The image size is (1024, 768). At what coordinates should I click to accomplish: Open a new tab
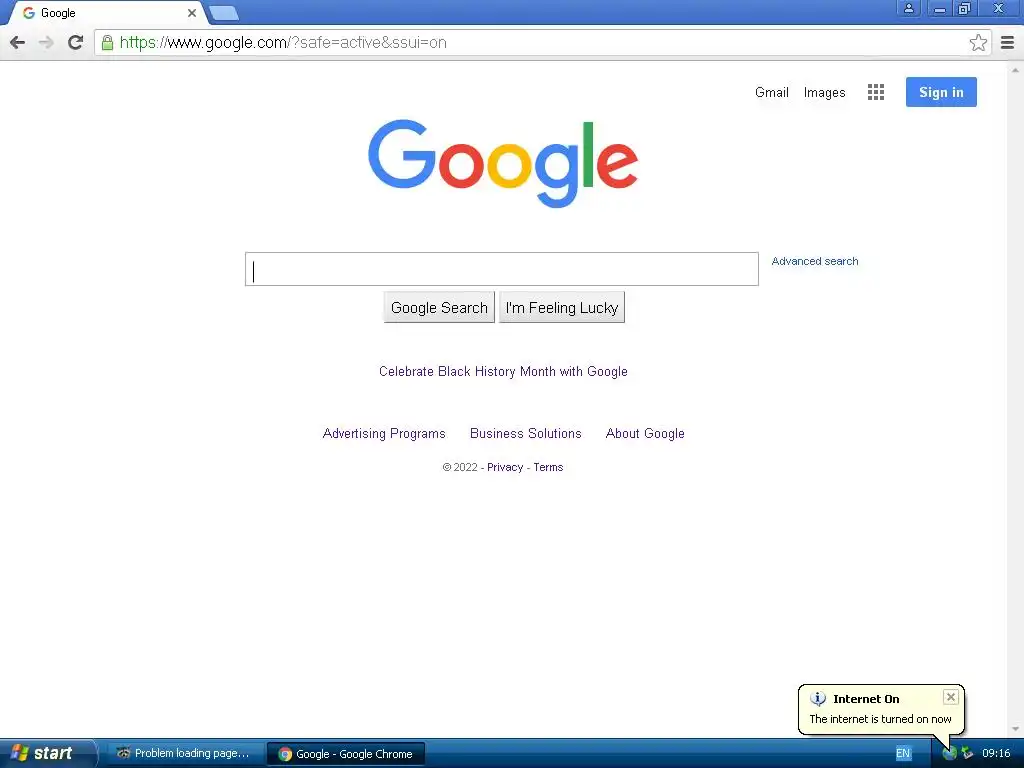pos(224,12)
